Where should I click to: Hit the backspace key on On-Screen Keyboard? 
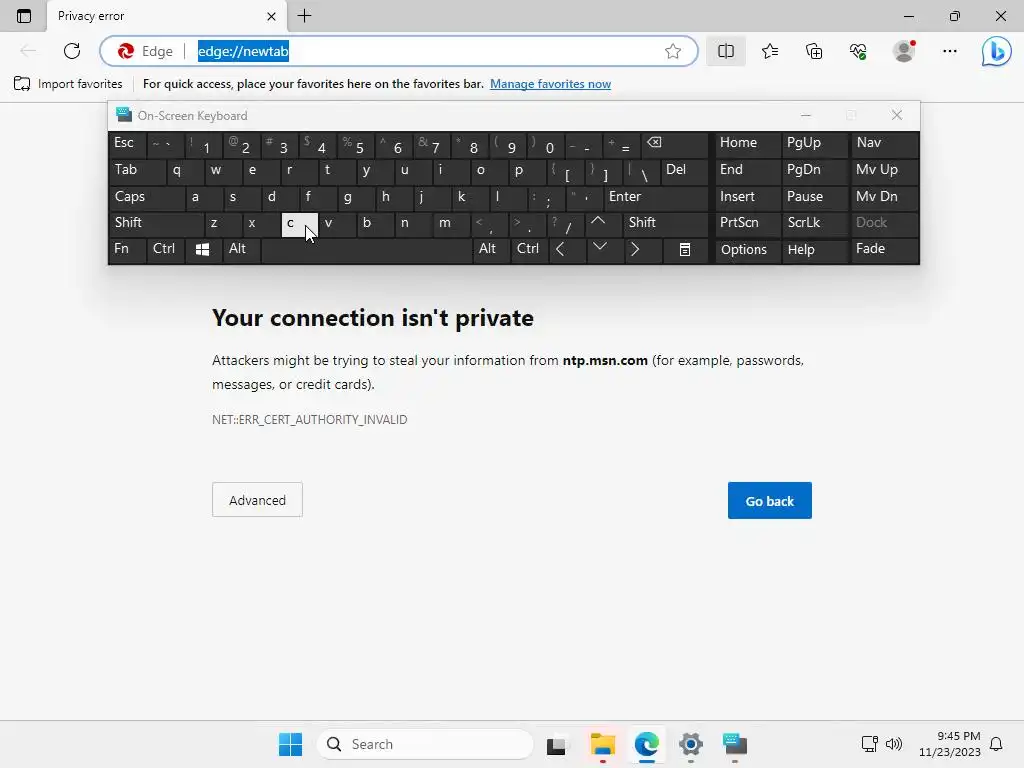click(x=675, y=144)
